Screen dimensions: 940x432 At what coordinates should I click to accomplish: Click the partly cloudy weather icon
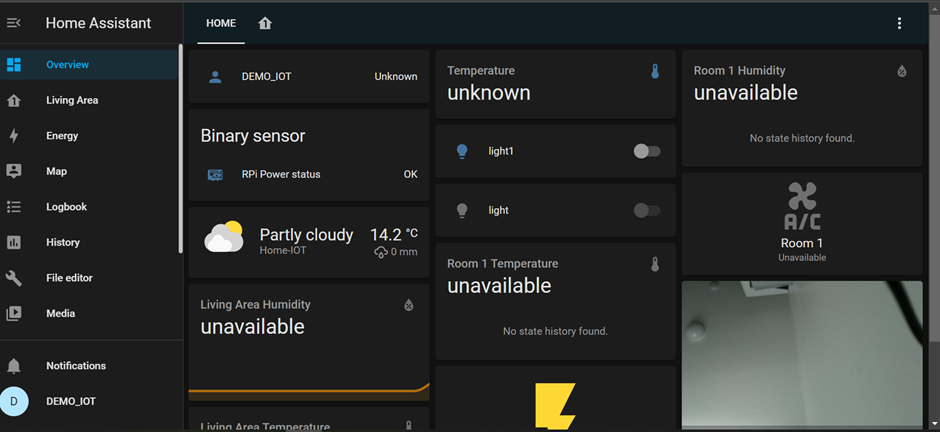pyautogui.click(x=224, y=236)
